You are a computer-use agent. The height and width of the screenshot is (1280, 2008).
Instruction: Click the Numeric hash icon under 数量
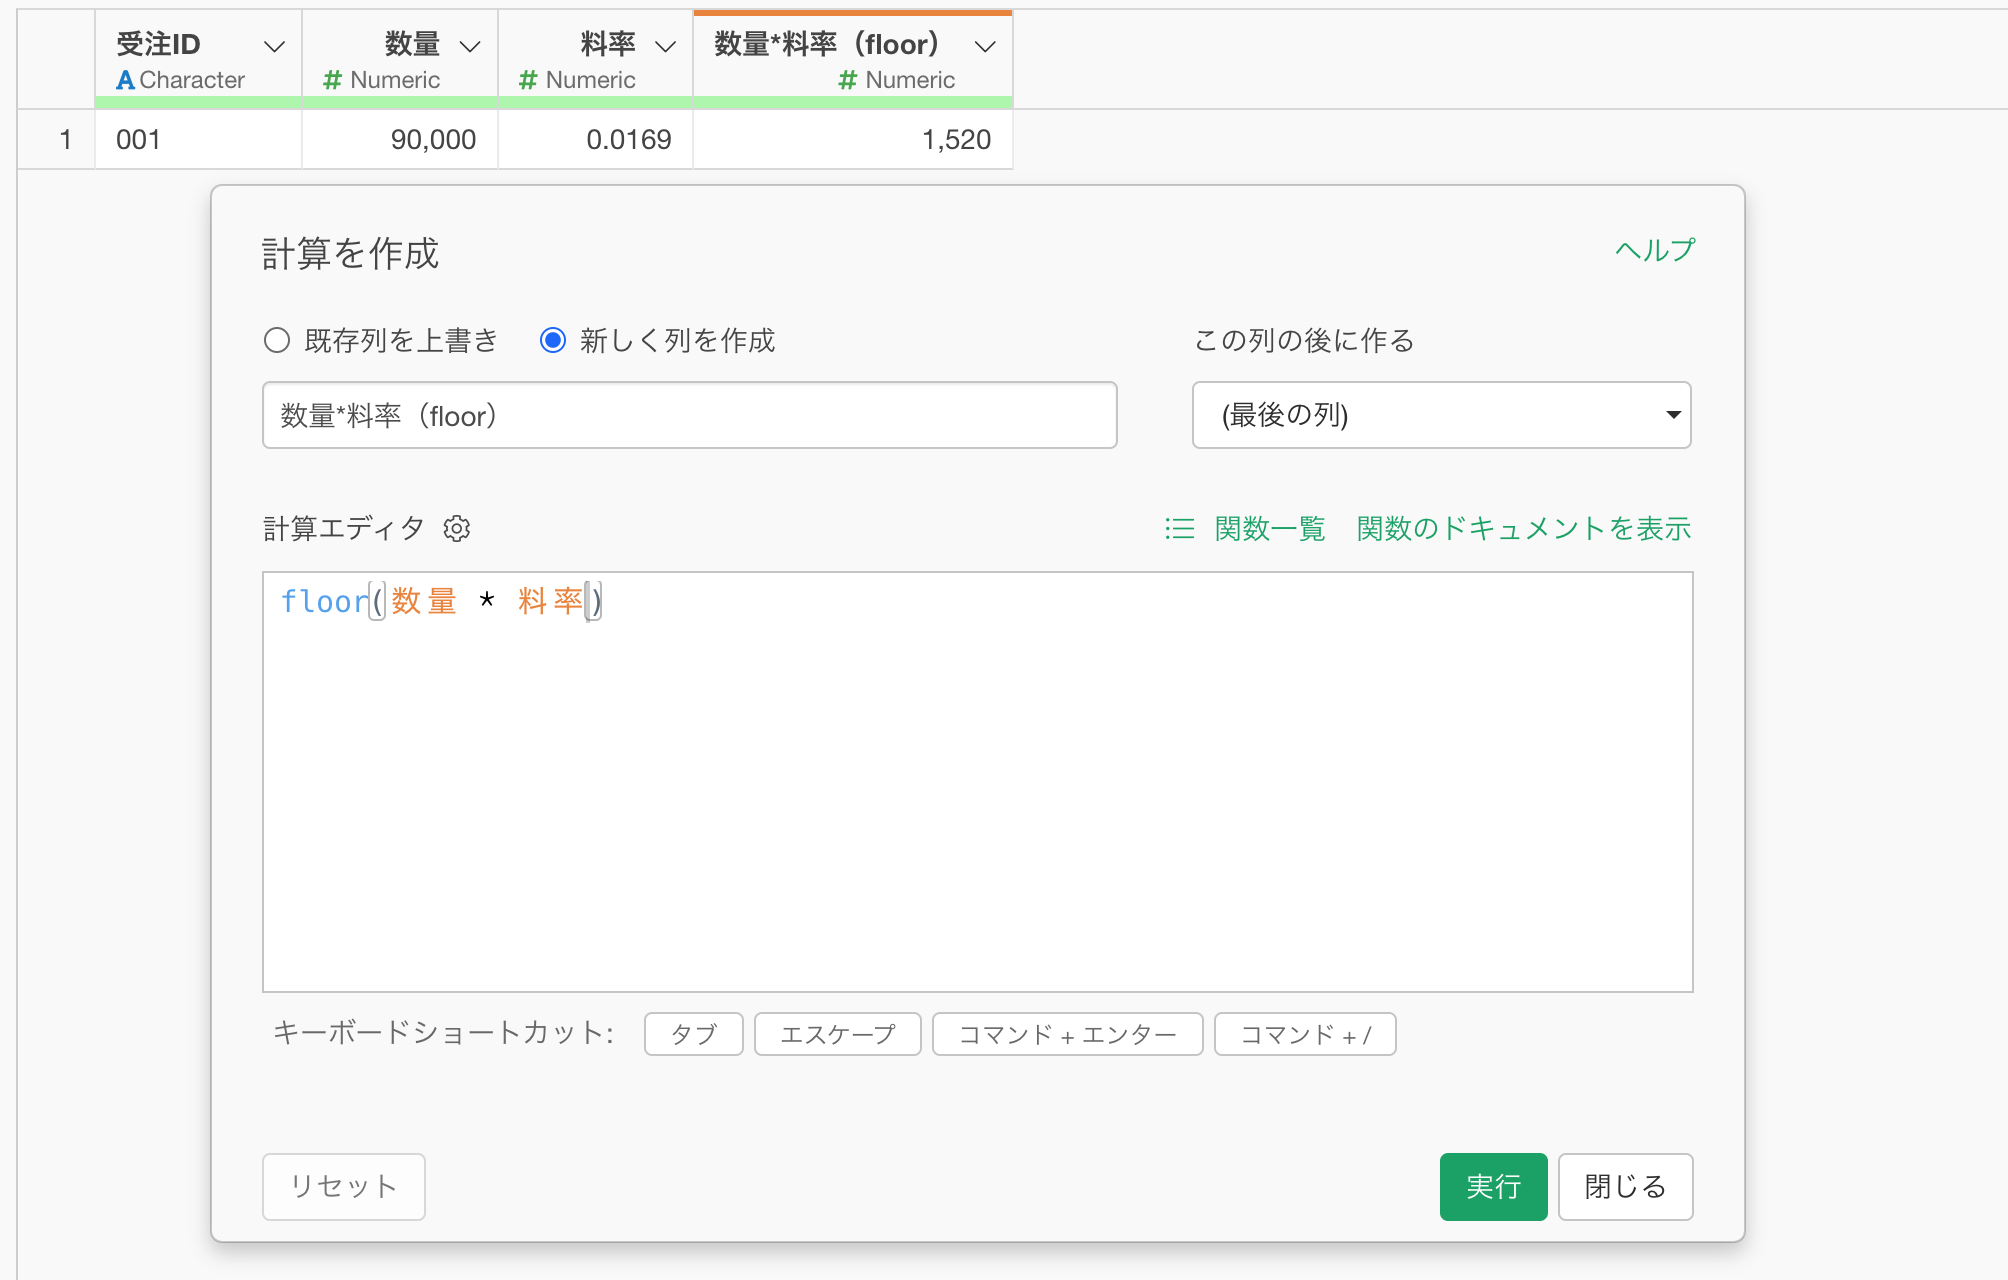click(x=332, y=80)
